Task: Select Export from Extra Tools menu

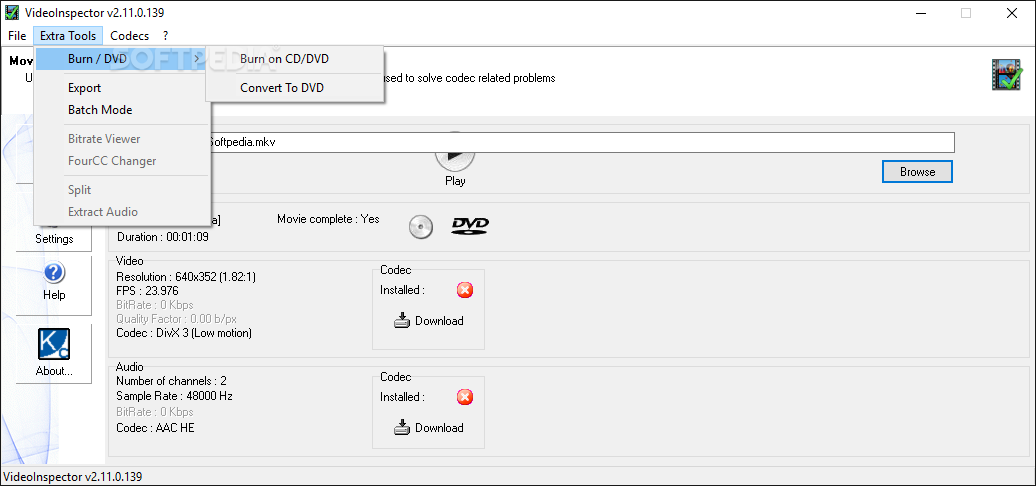Action: 85,88
